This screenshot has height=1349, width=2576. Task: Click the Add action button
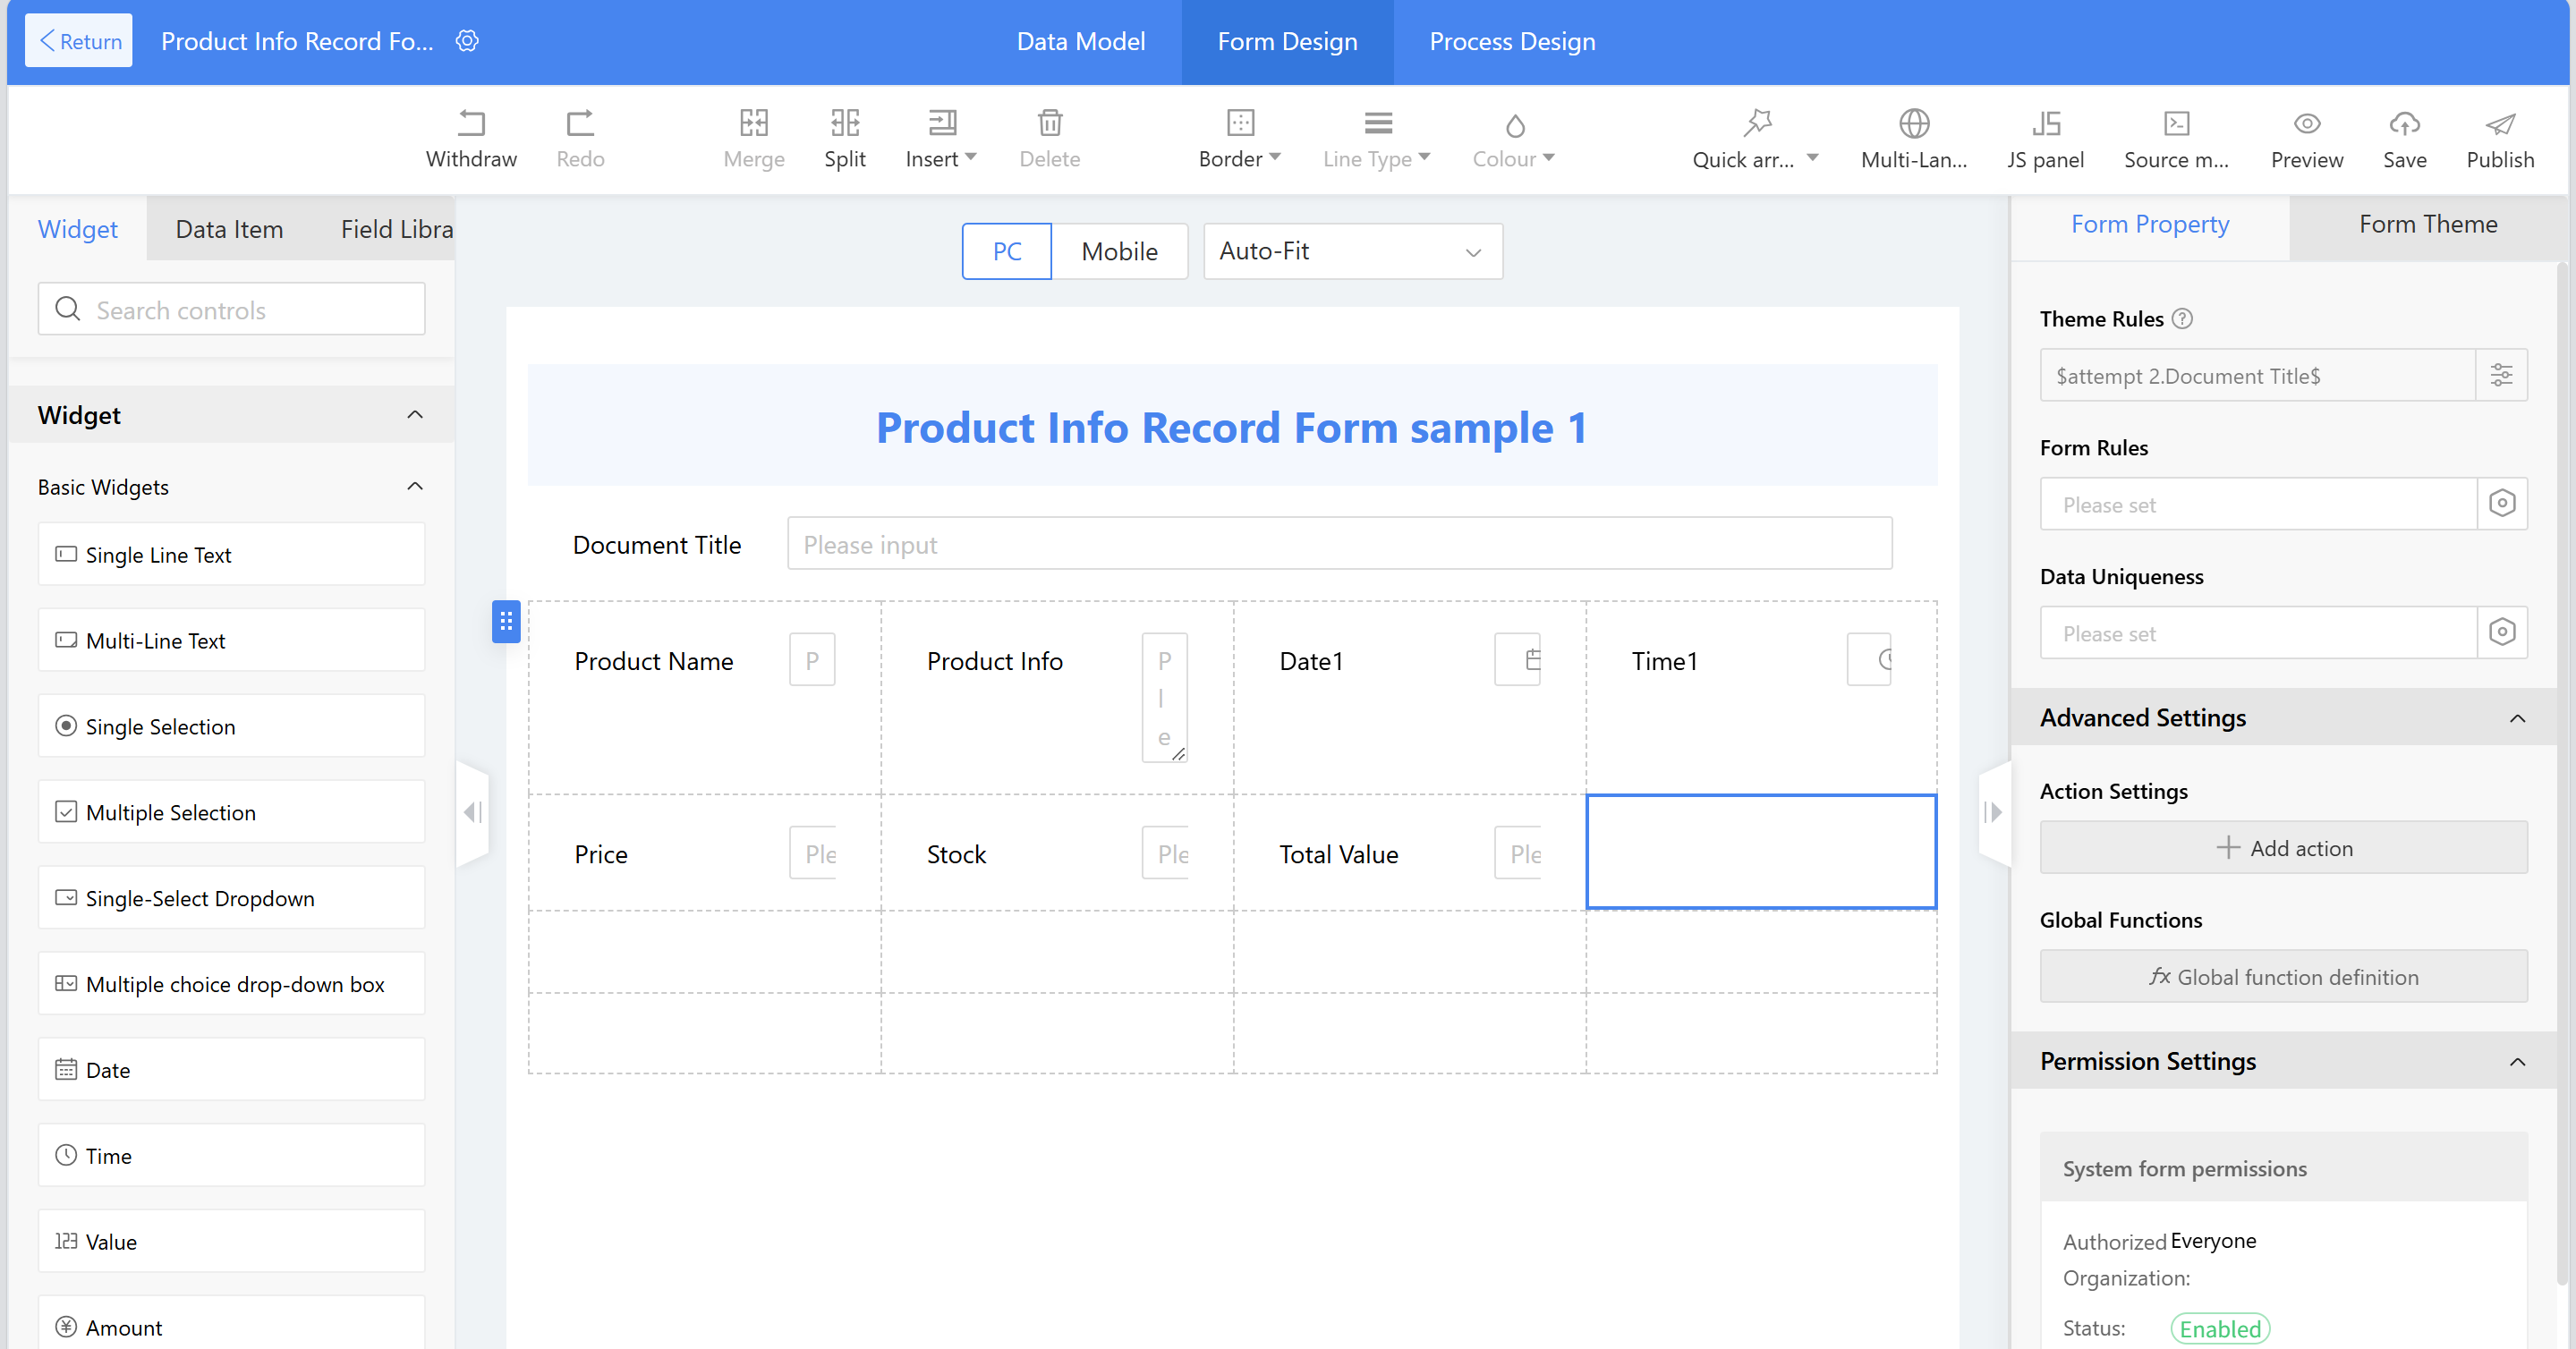point(2283,848)
